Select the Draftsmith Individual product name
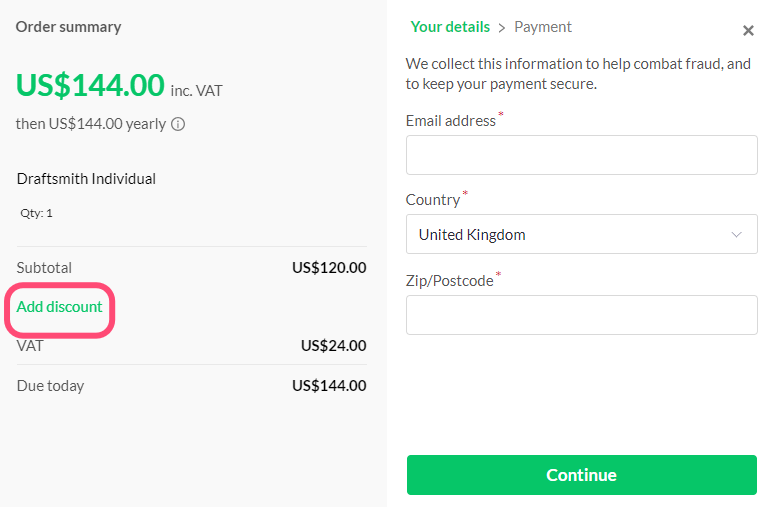Viewport: 771px width, 507px height. (86, 179)
